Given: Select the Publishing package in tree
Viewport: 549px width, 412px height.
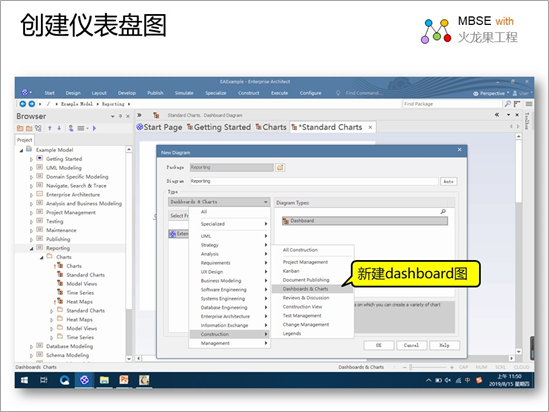Looking at the screenshot, I should tap(58, 239).
